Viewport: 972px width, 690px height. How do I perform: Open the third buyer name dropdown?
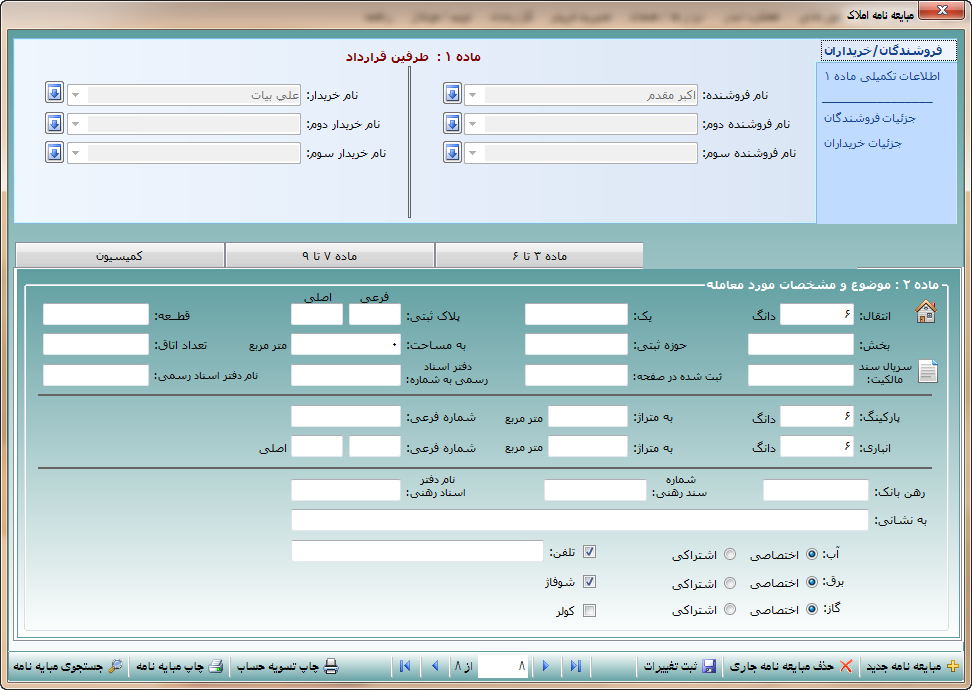(76, 154)
